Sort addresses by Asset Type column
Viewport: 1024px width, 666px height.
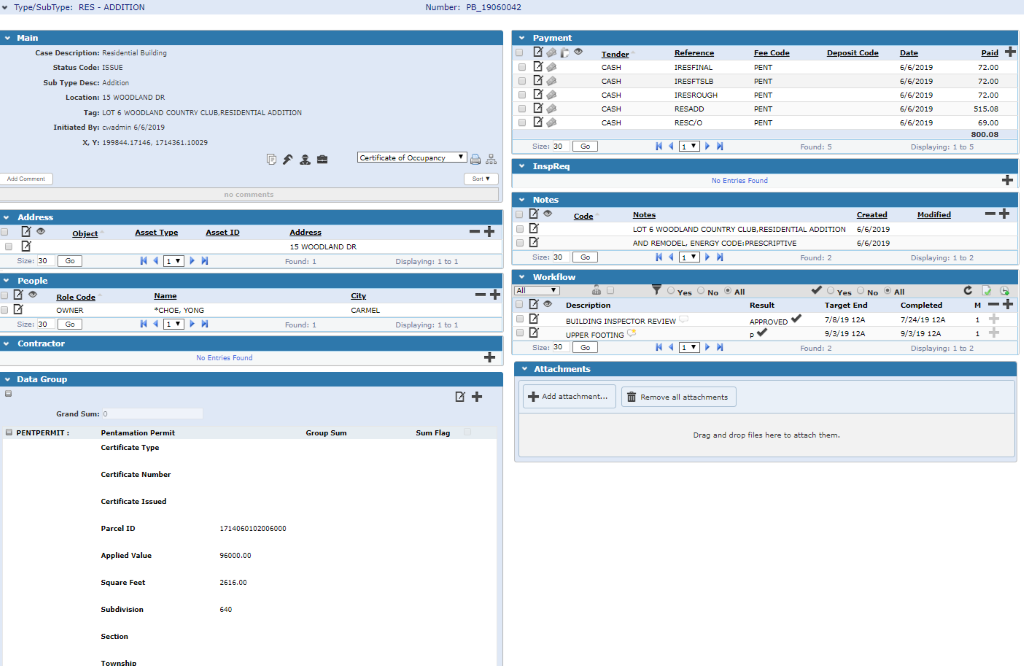tap(156, 232)
